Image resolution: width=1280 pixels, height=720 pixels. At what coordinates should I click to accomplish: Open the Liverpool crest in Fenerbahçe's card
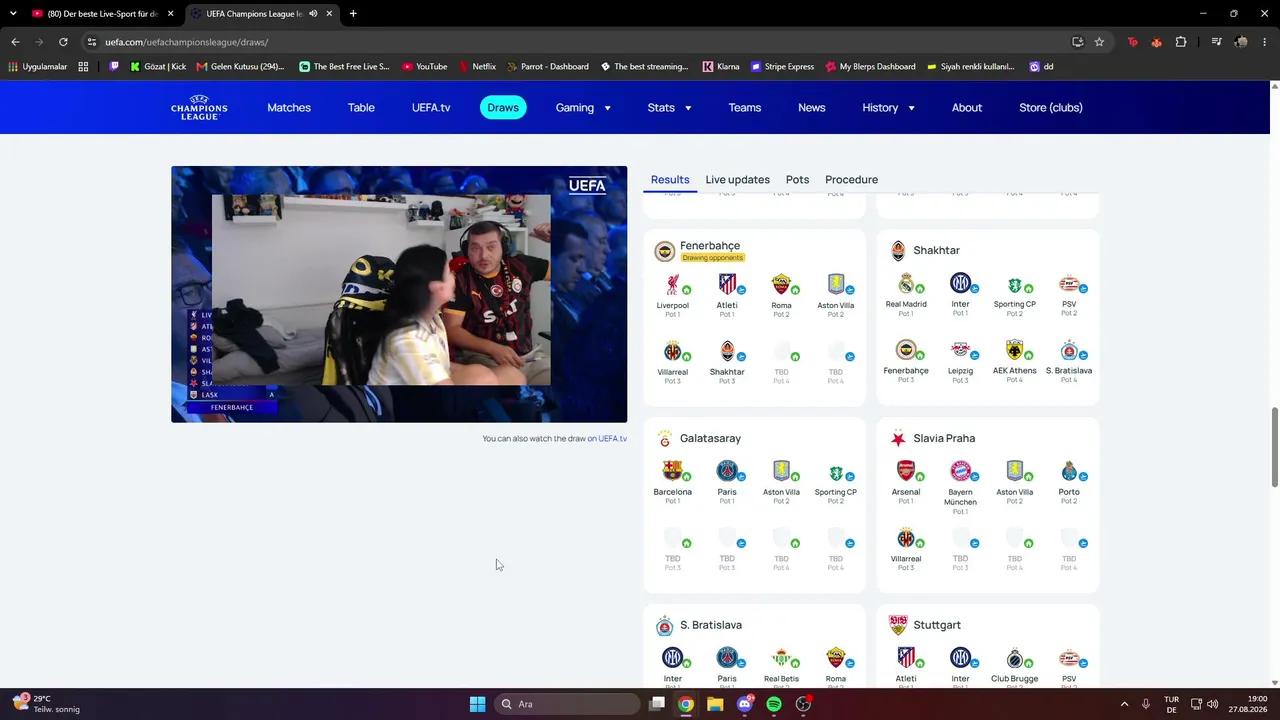click(673, 285)
